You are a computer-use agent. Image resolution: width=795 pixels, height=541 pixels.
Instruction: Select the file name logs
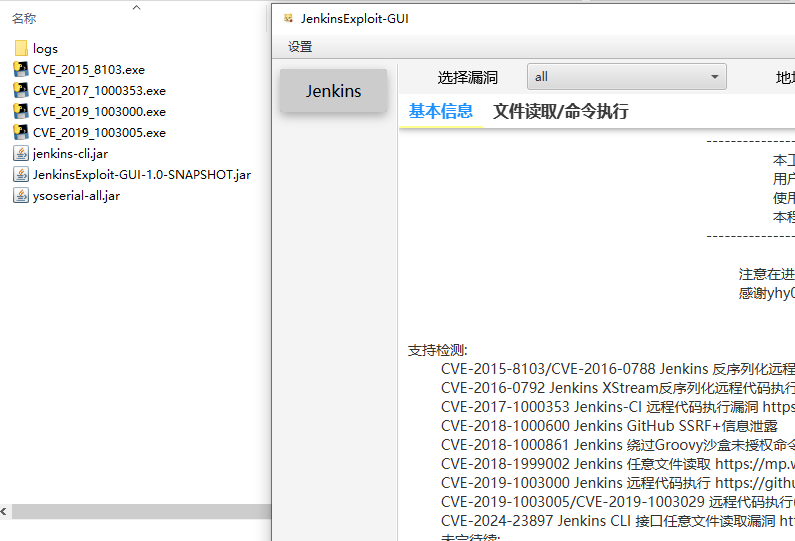tap(45, 49)
